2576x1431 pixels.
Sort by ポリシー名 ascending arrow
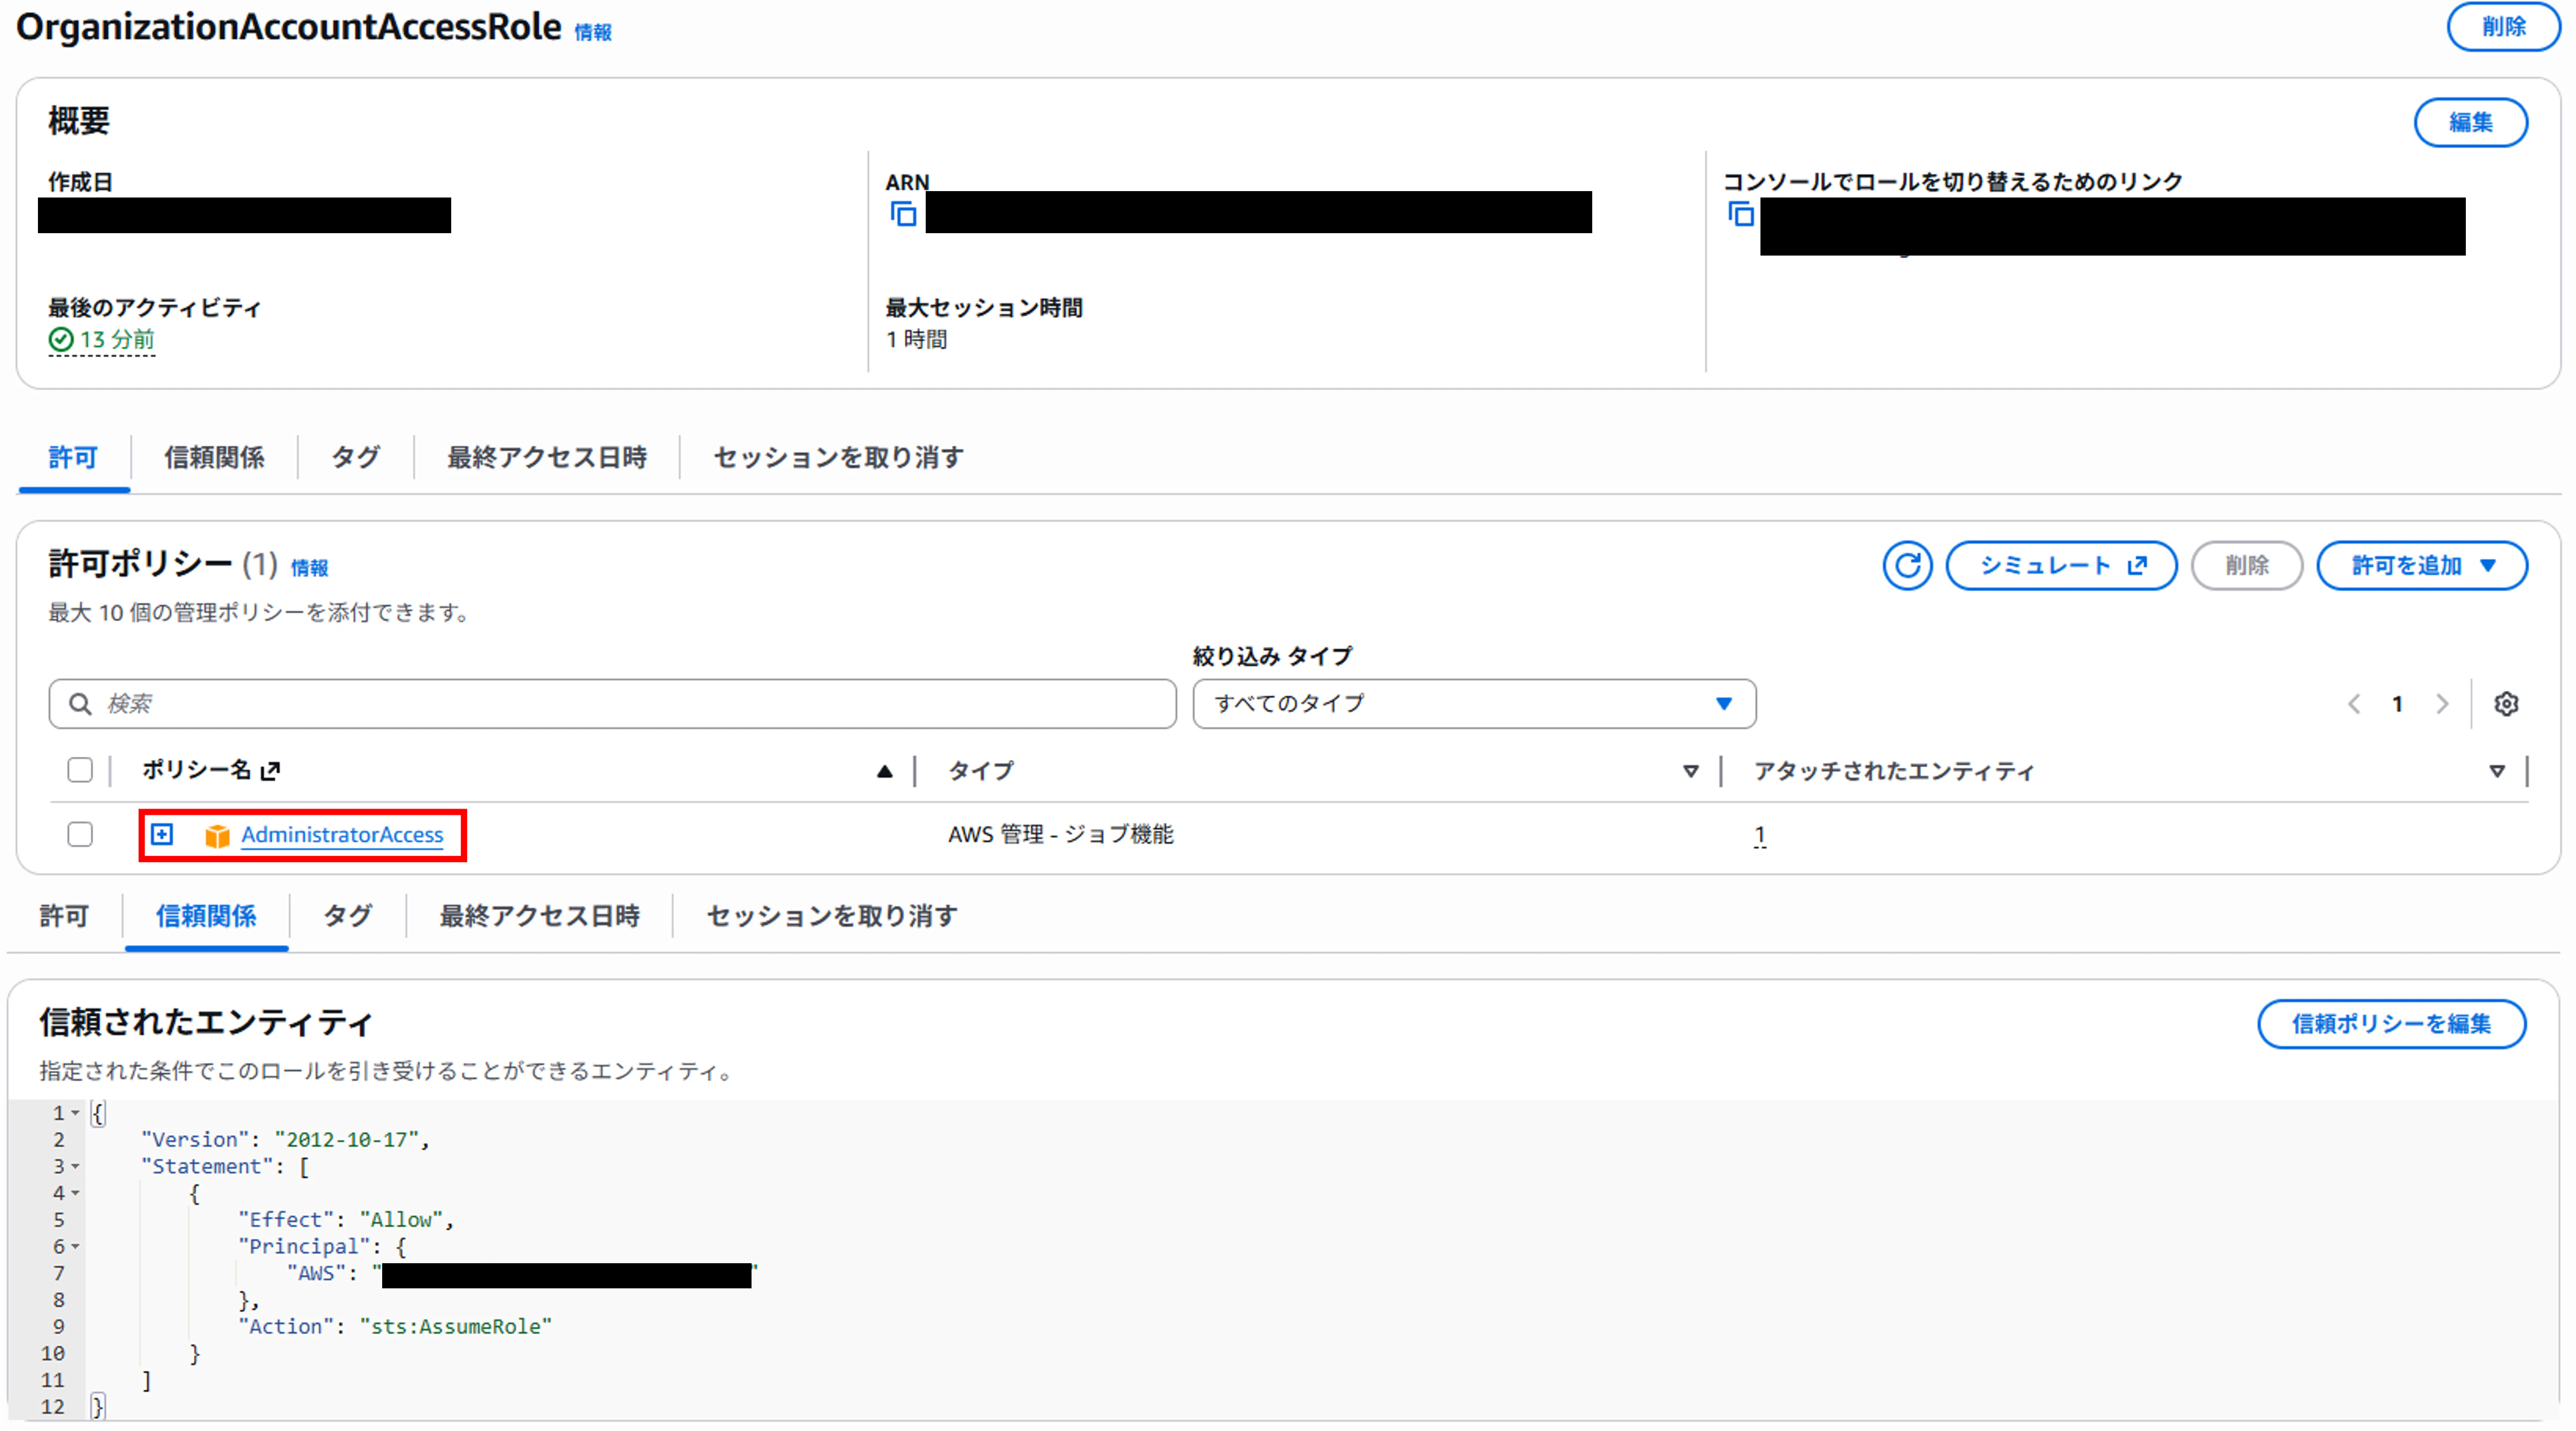click(884, 771)
